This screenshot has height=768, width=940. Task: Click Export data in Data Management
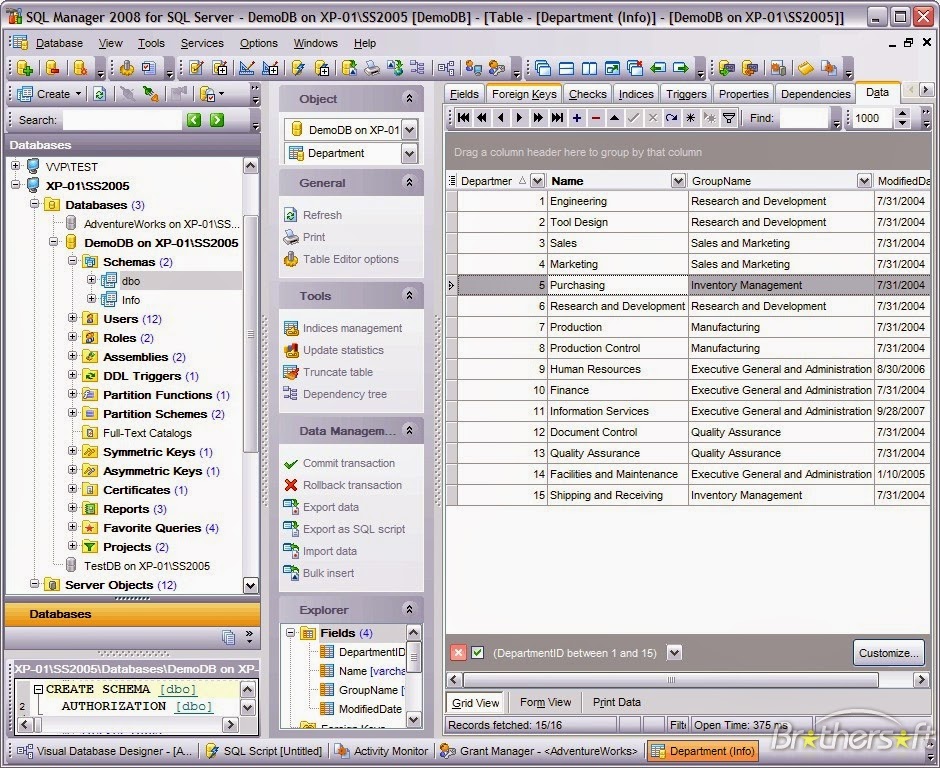(330, 507)
